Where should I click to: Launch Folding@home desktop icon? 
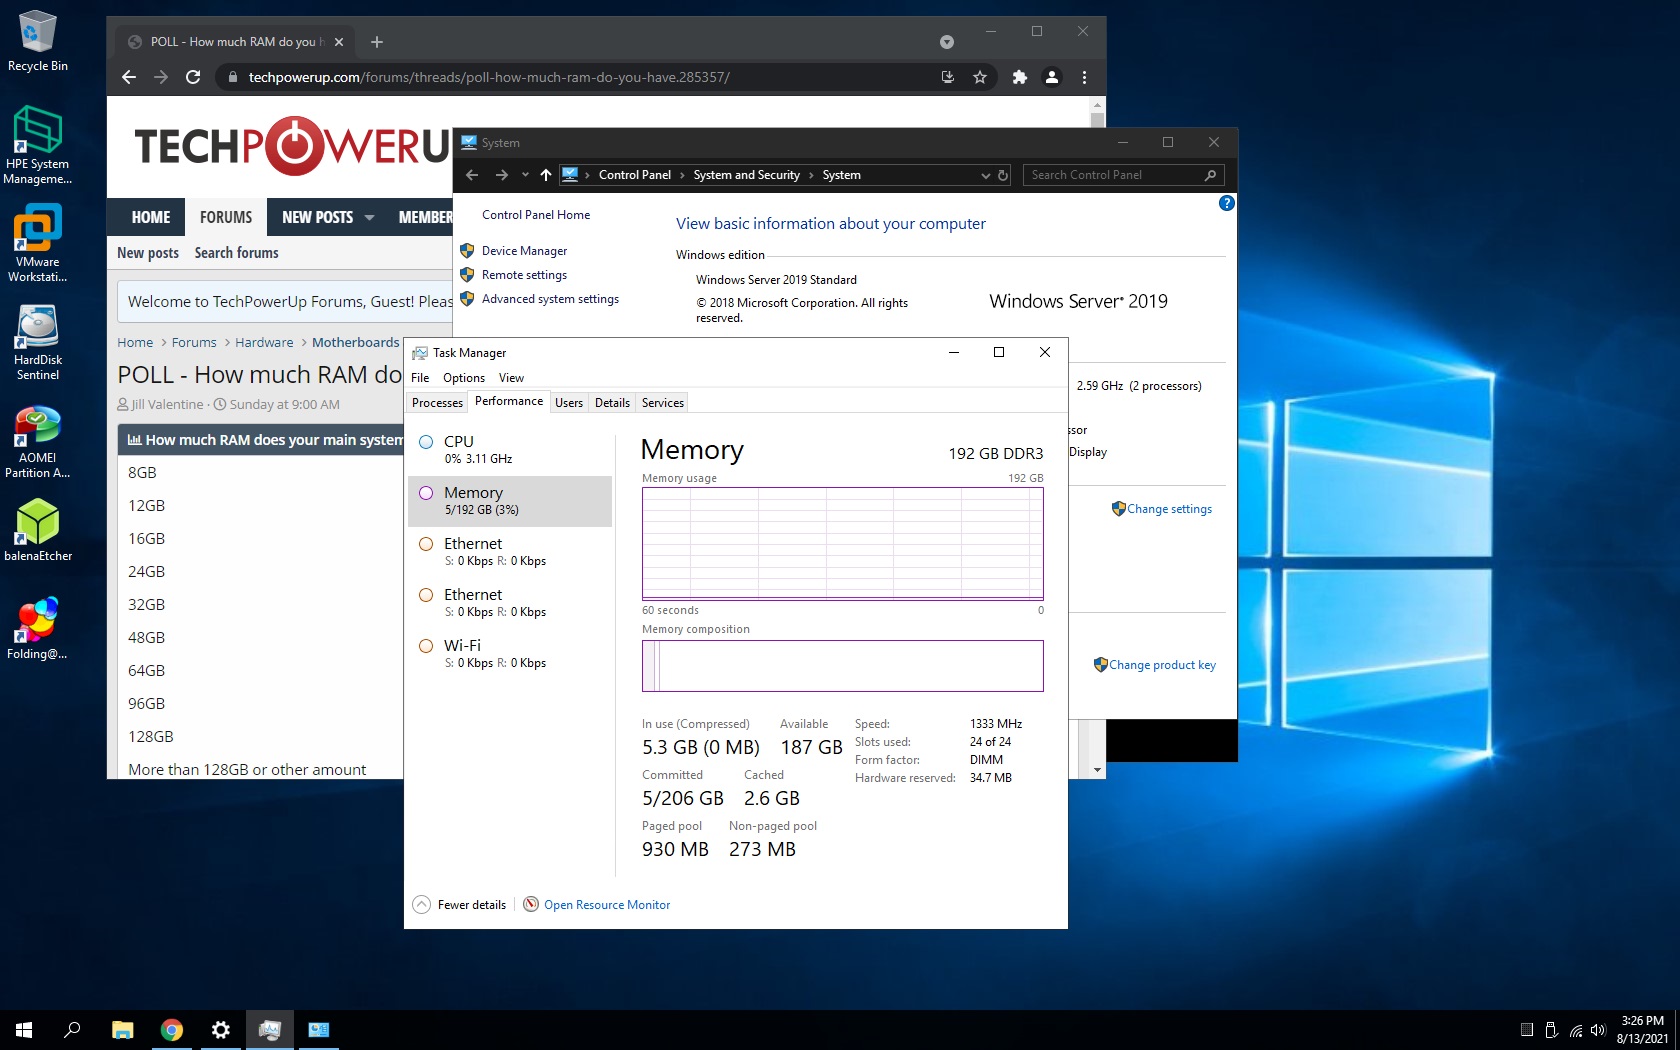(37, 629)
